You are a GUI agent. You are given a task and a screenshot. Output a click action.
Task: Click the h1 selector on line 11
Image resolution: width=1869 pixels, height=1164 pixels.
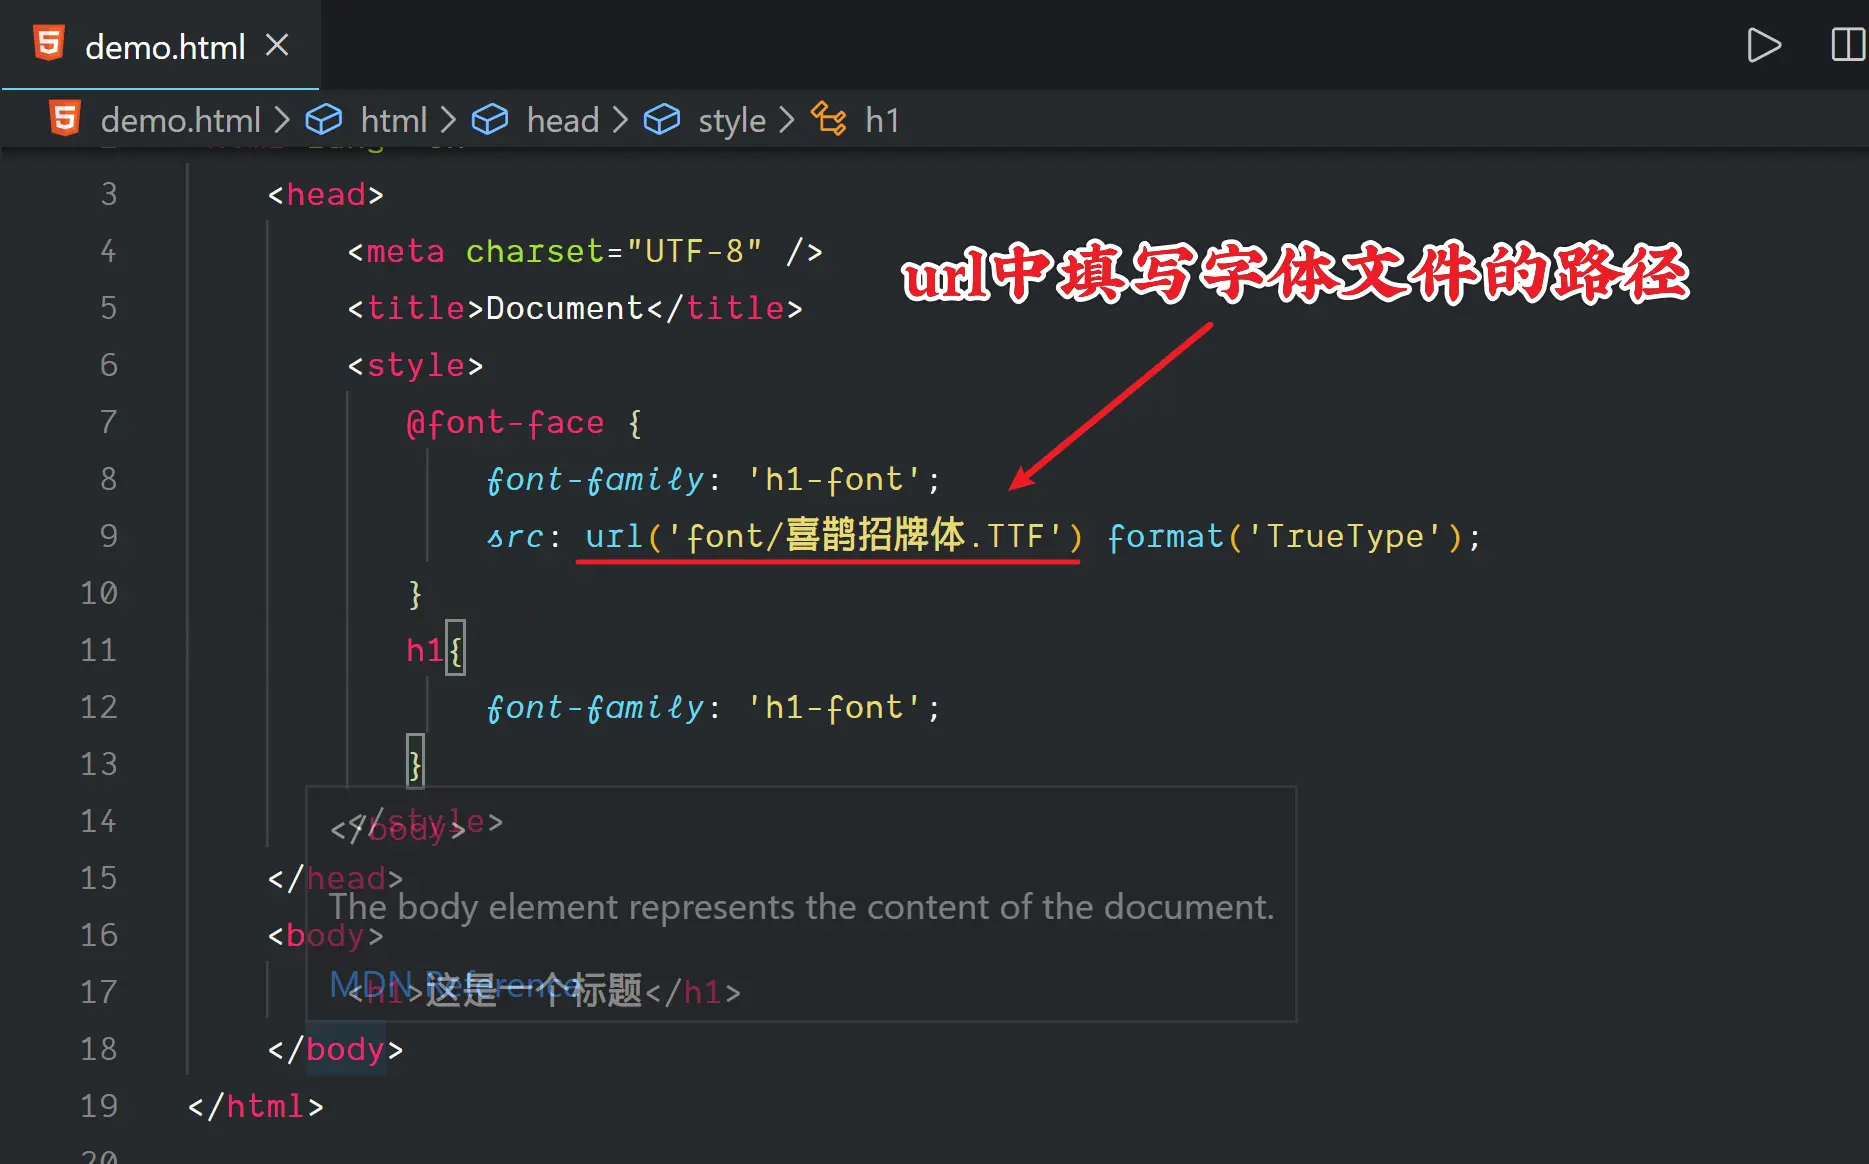point(424,650)
